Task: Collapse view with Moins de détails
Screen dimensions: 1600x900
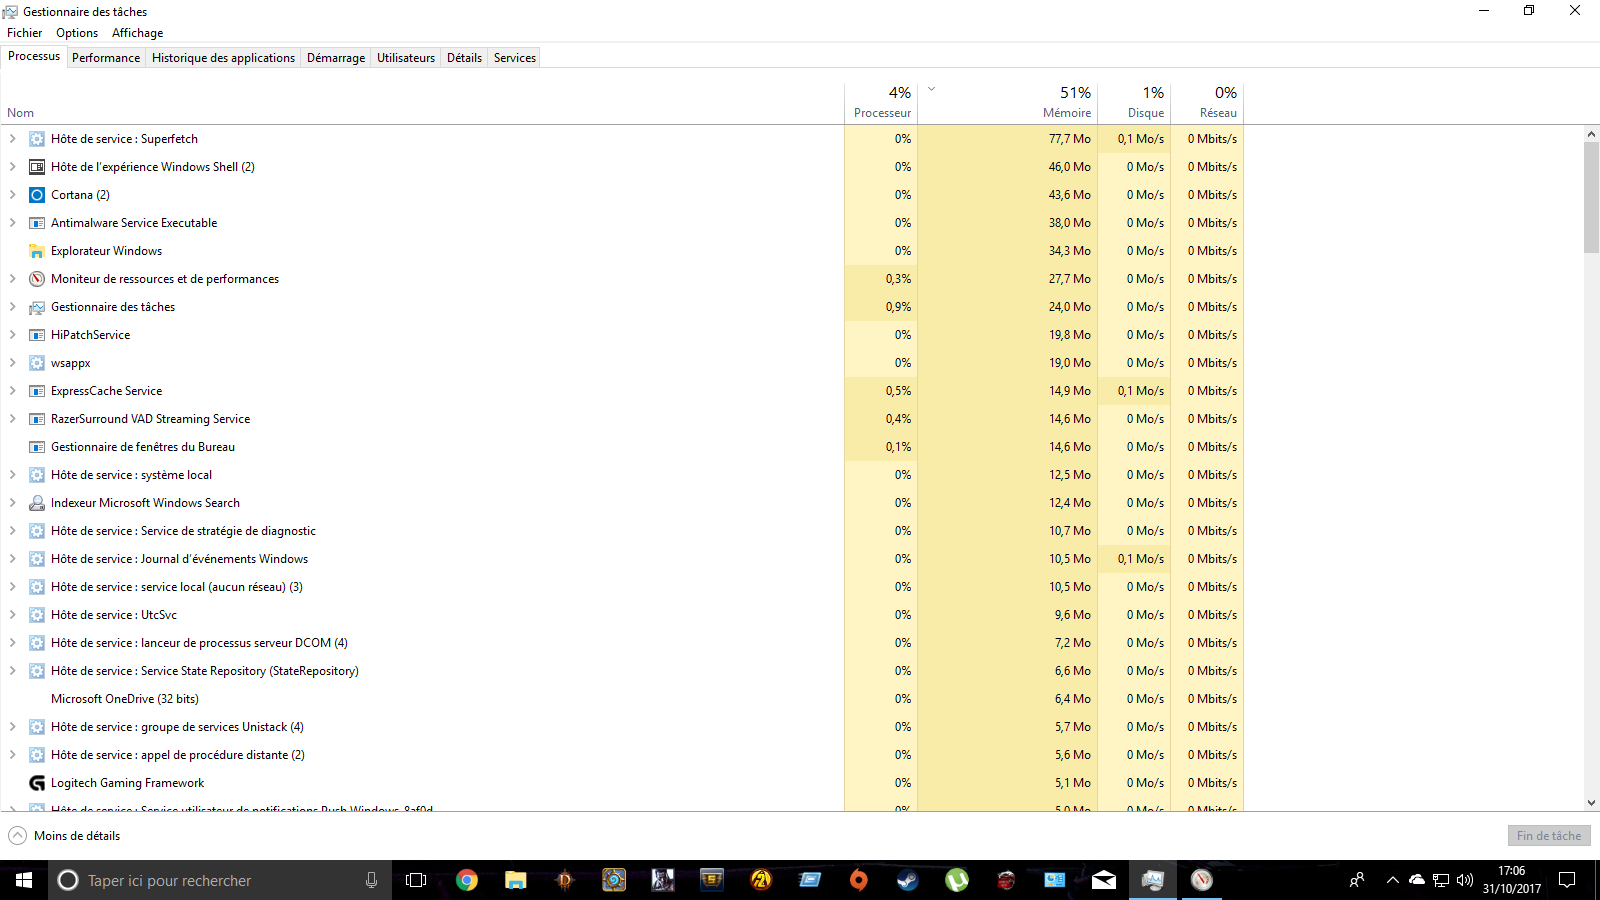Action: (x=64, y=836)
